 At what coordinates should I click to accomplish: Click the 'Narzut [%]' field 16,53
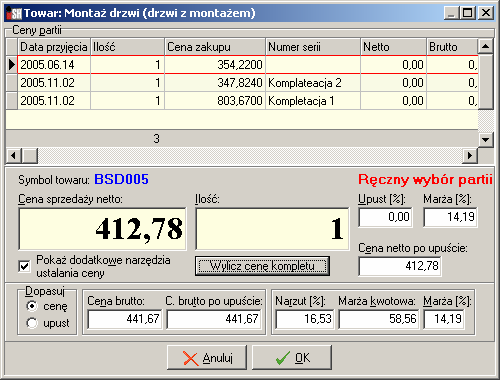pyautogui.click(x=305, y=319)
